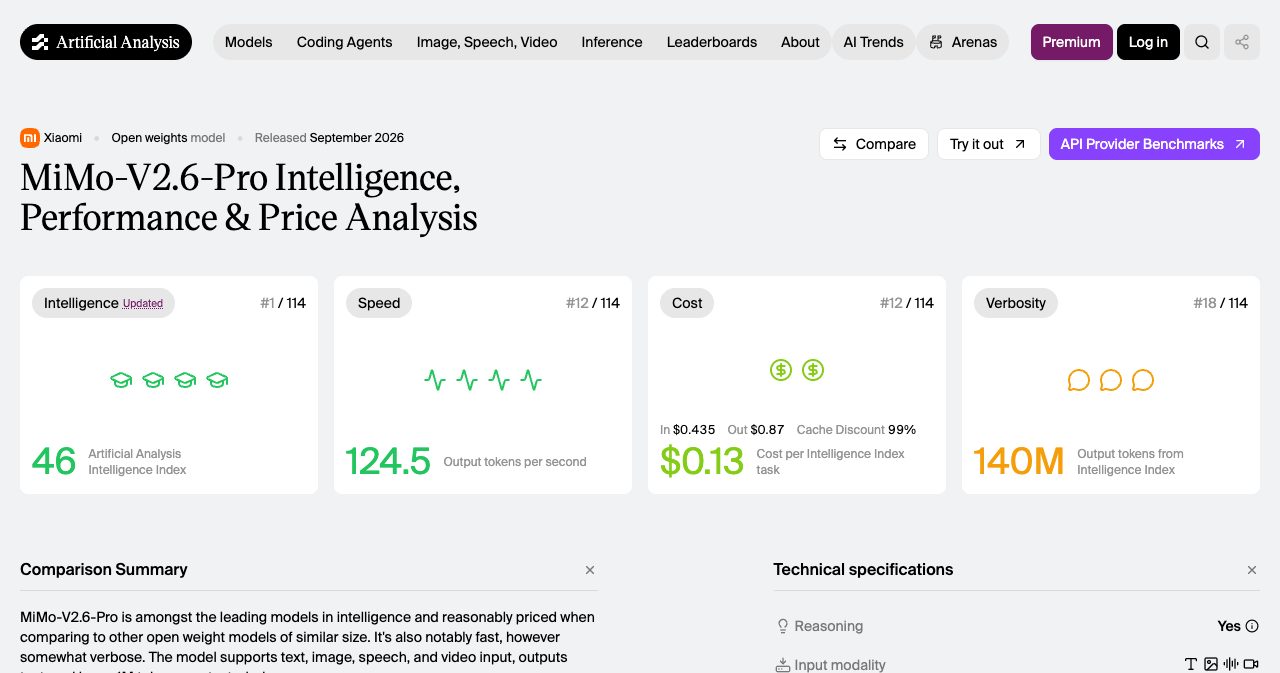This screenshot has height=673, width=1280.
Task: Click the dollar coin icons
Action: click(x=797, y=370)
